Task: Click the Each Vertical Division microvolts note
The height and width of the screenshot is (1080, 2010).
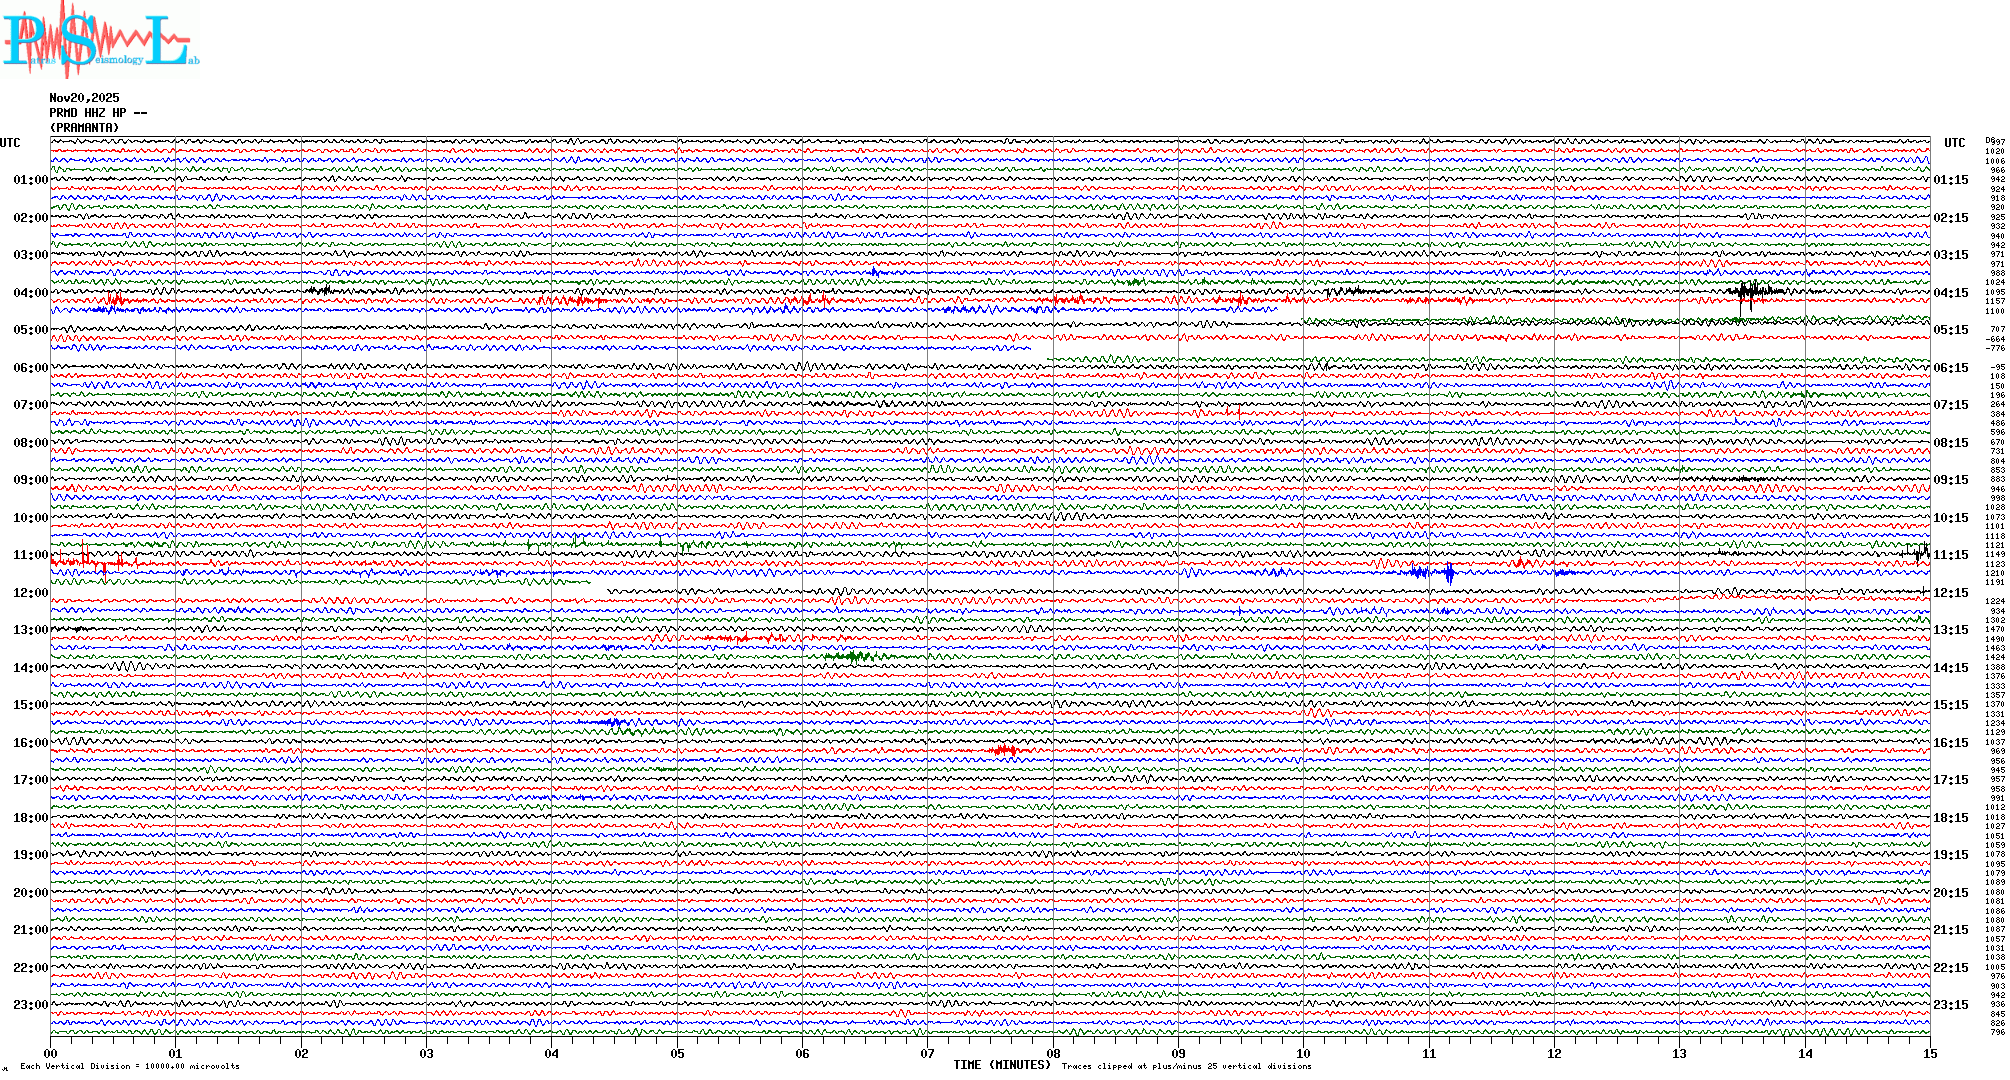Action: pyautogui.click(x=130, y=1066)
